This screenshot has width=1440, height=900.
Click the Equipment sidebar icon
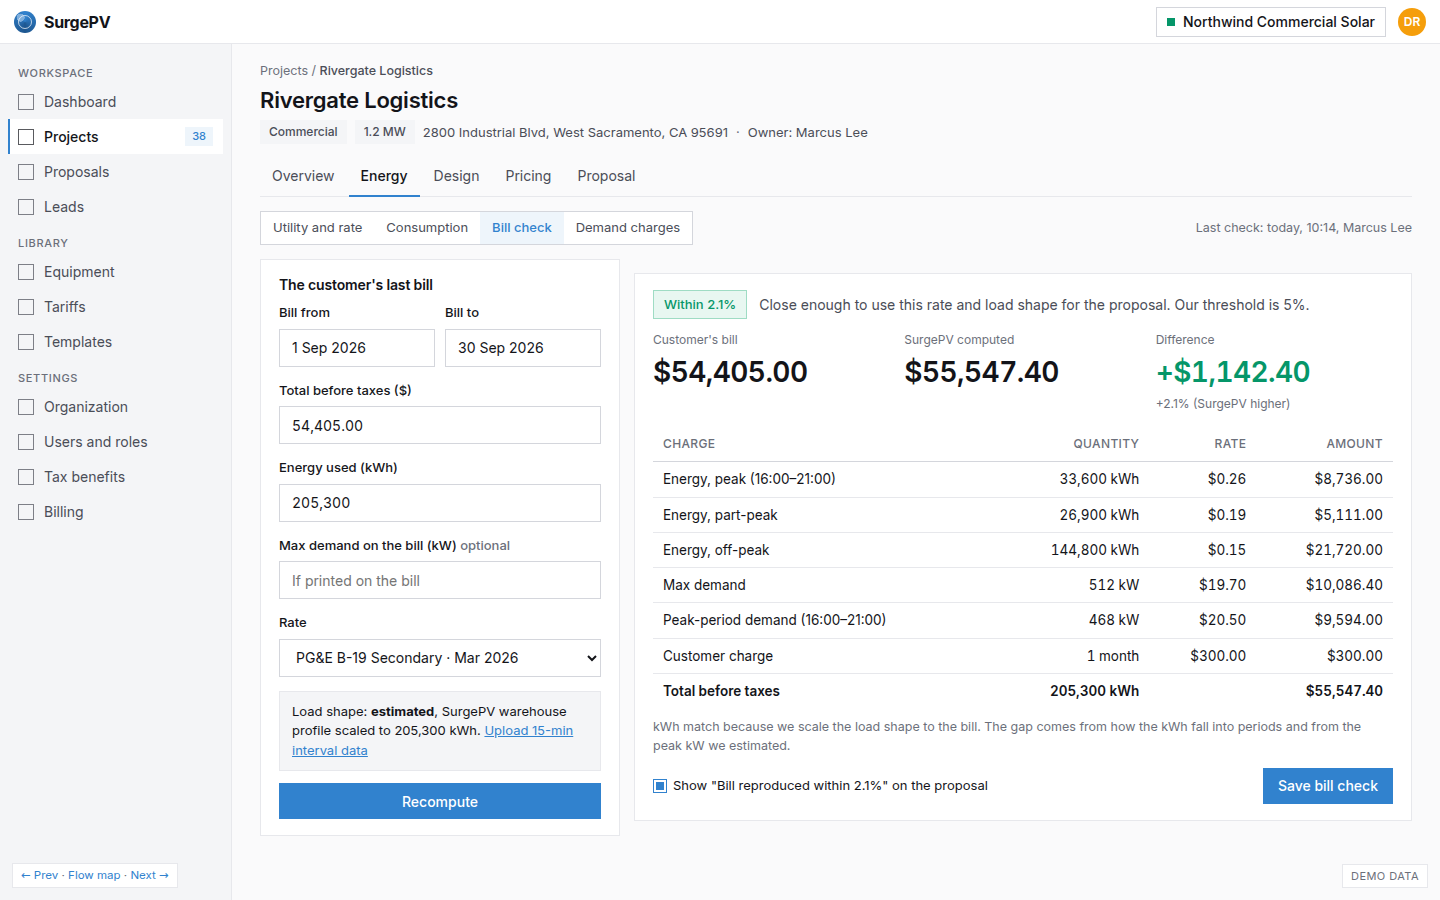click(26, 272)
